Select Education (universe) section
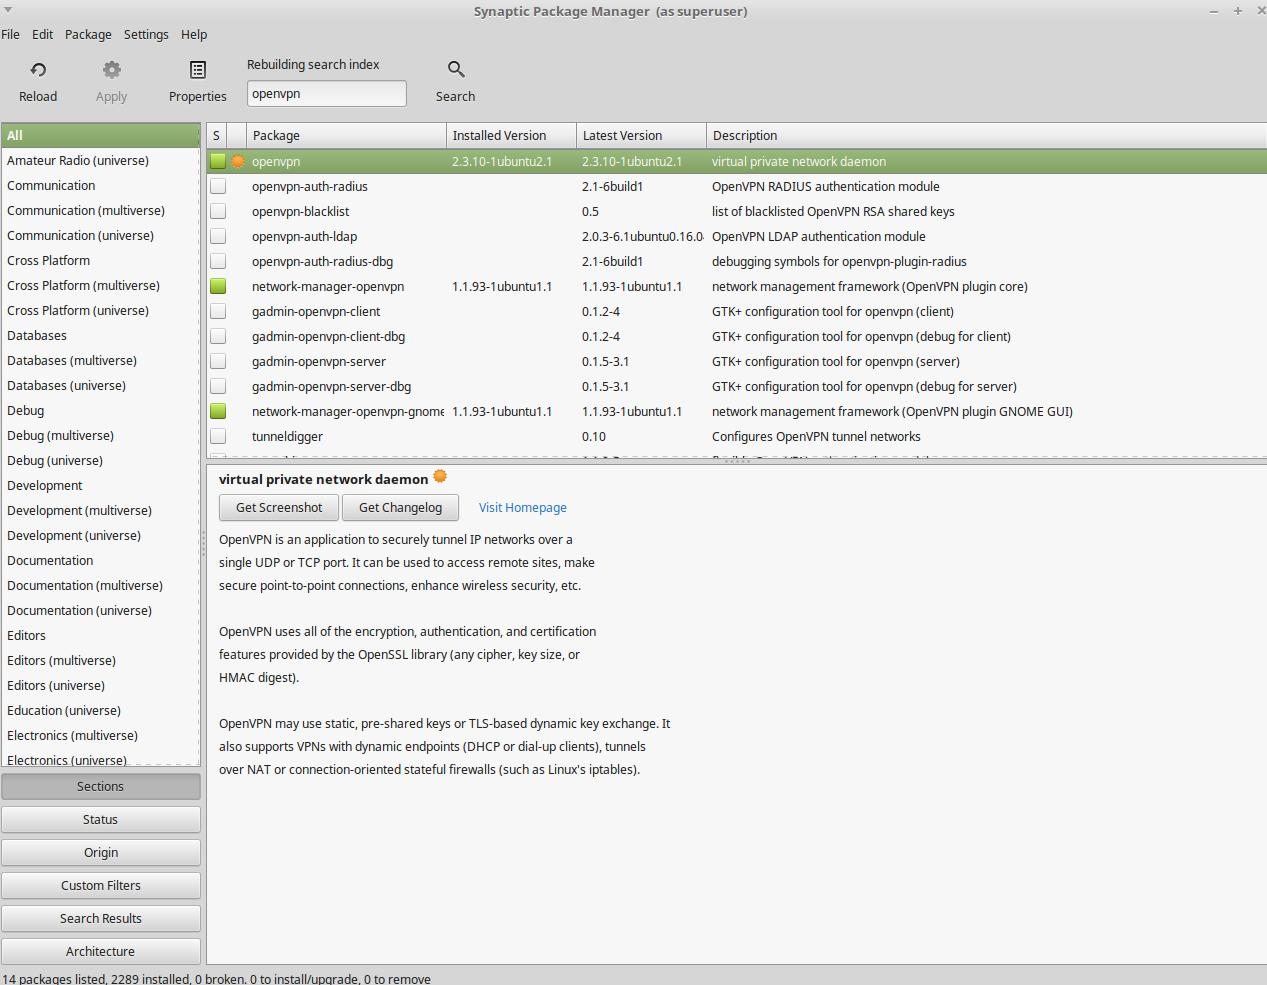 [x=100, y=710]
